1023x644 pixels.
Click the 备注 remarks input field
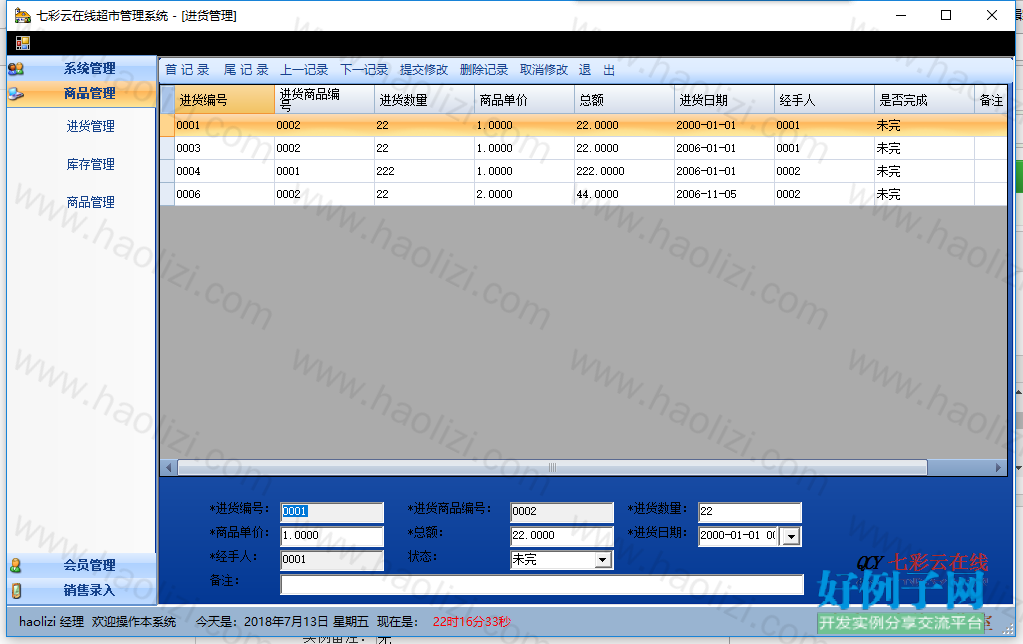[x=542, y=584]
